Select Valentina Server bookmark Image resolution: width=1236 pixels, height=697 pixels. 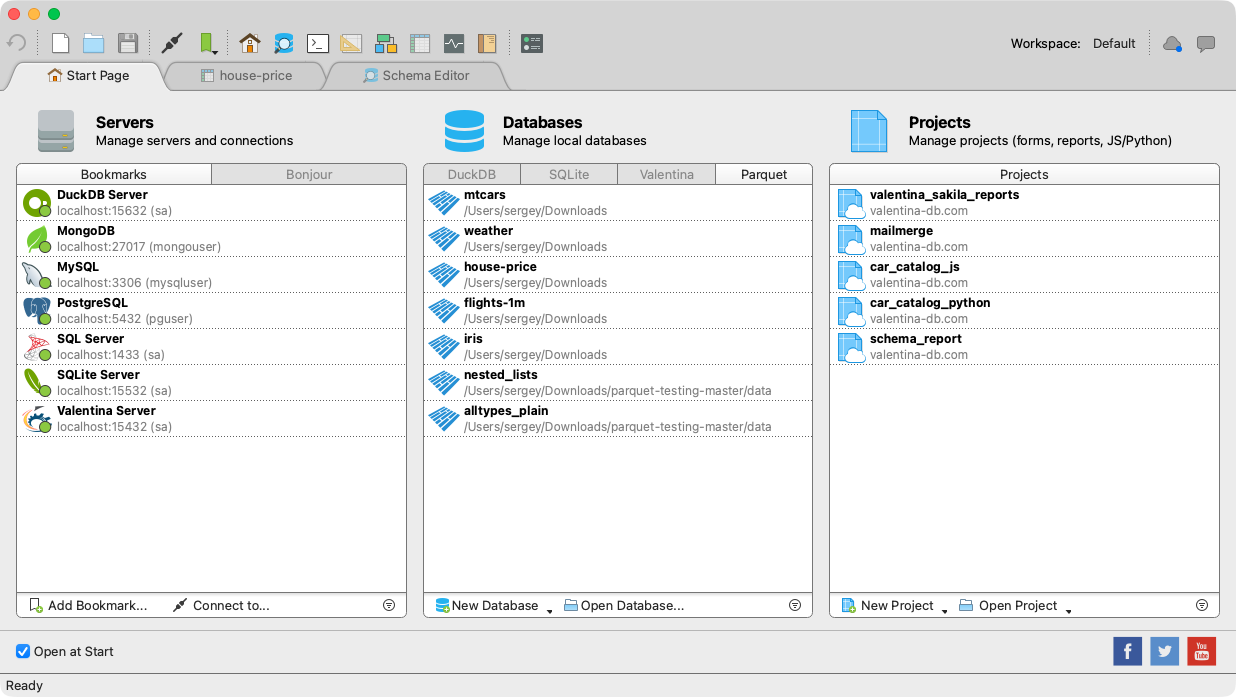[x=211, y=419]
